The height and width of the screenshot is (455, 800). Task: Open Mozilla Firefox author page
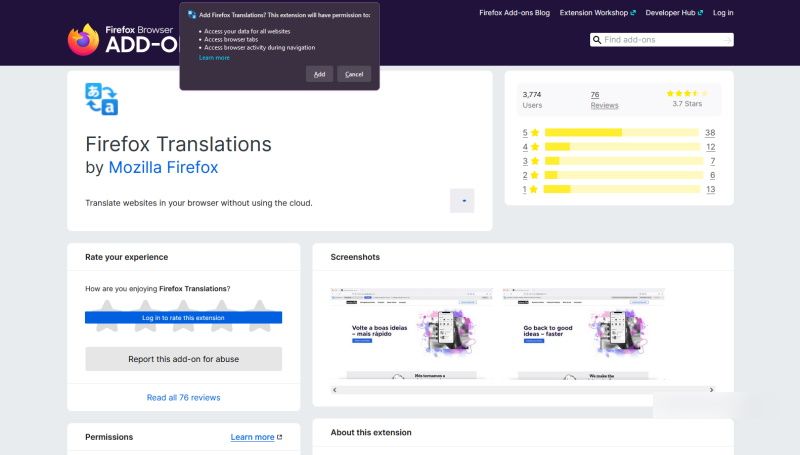pos(163,167)
